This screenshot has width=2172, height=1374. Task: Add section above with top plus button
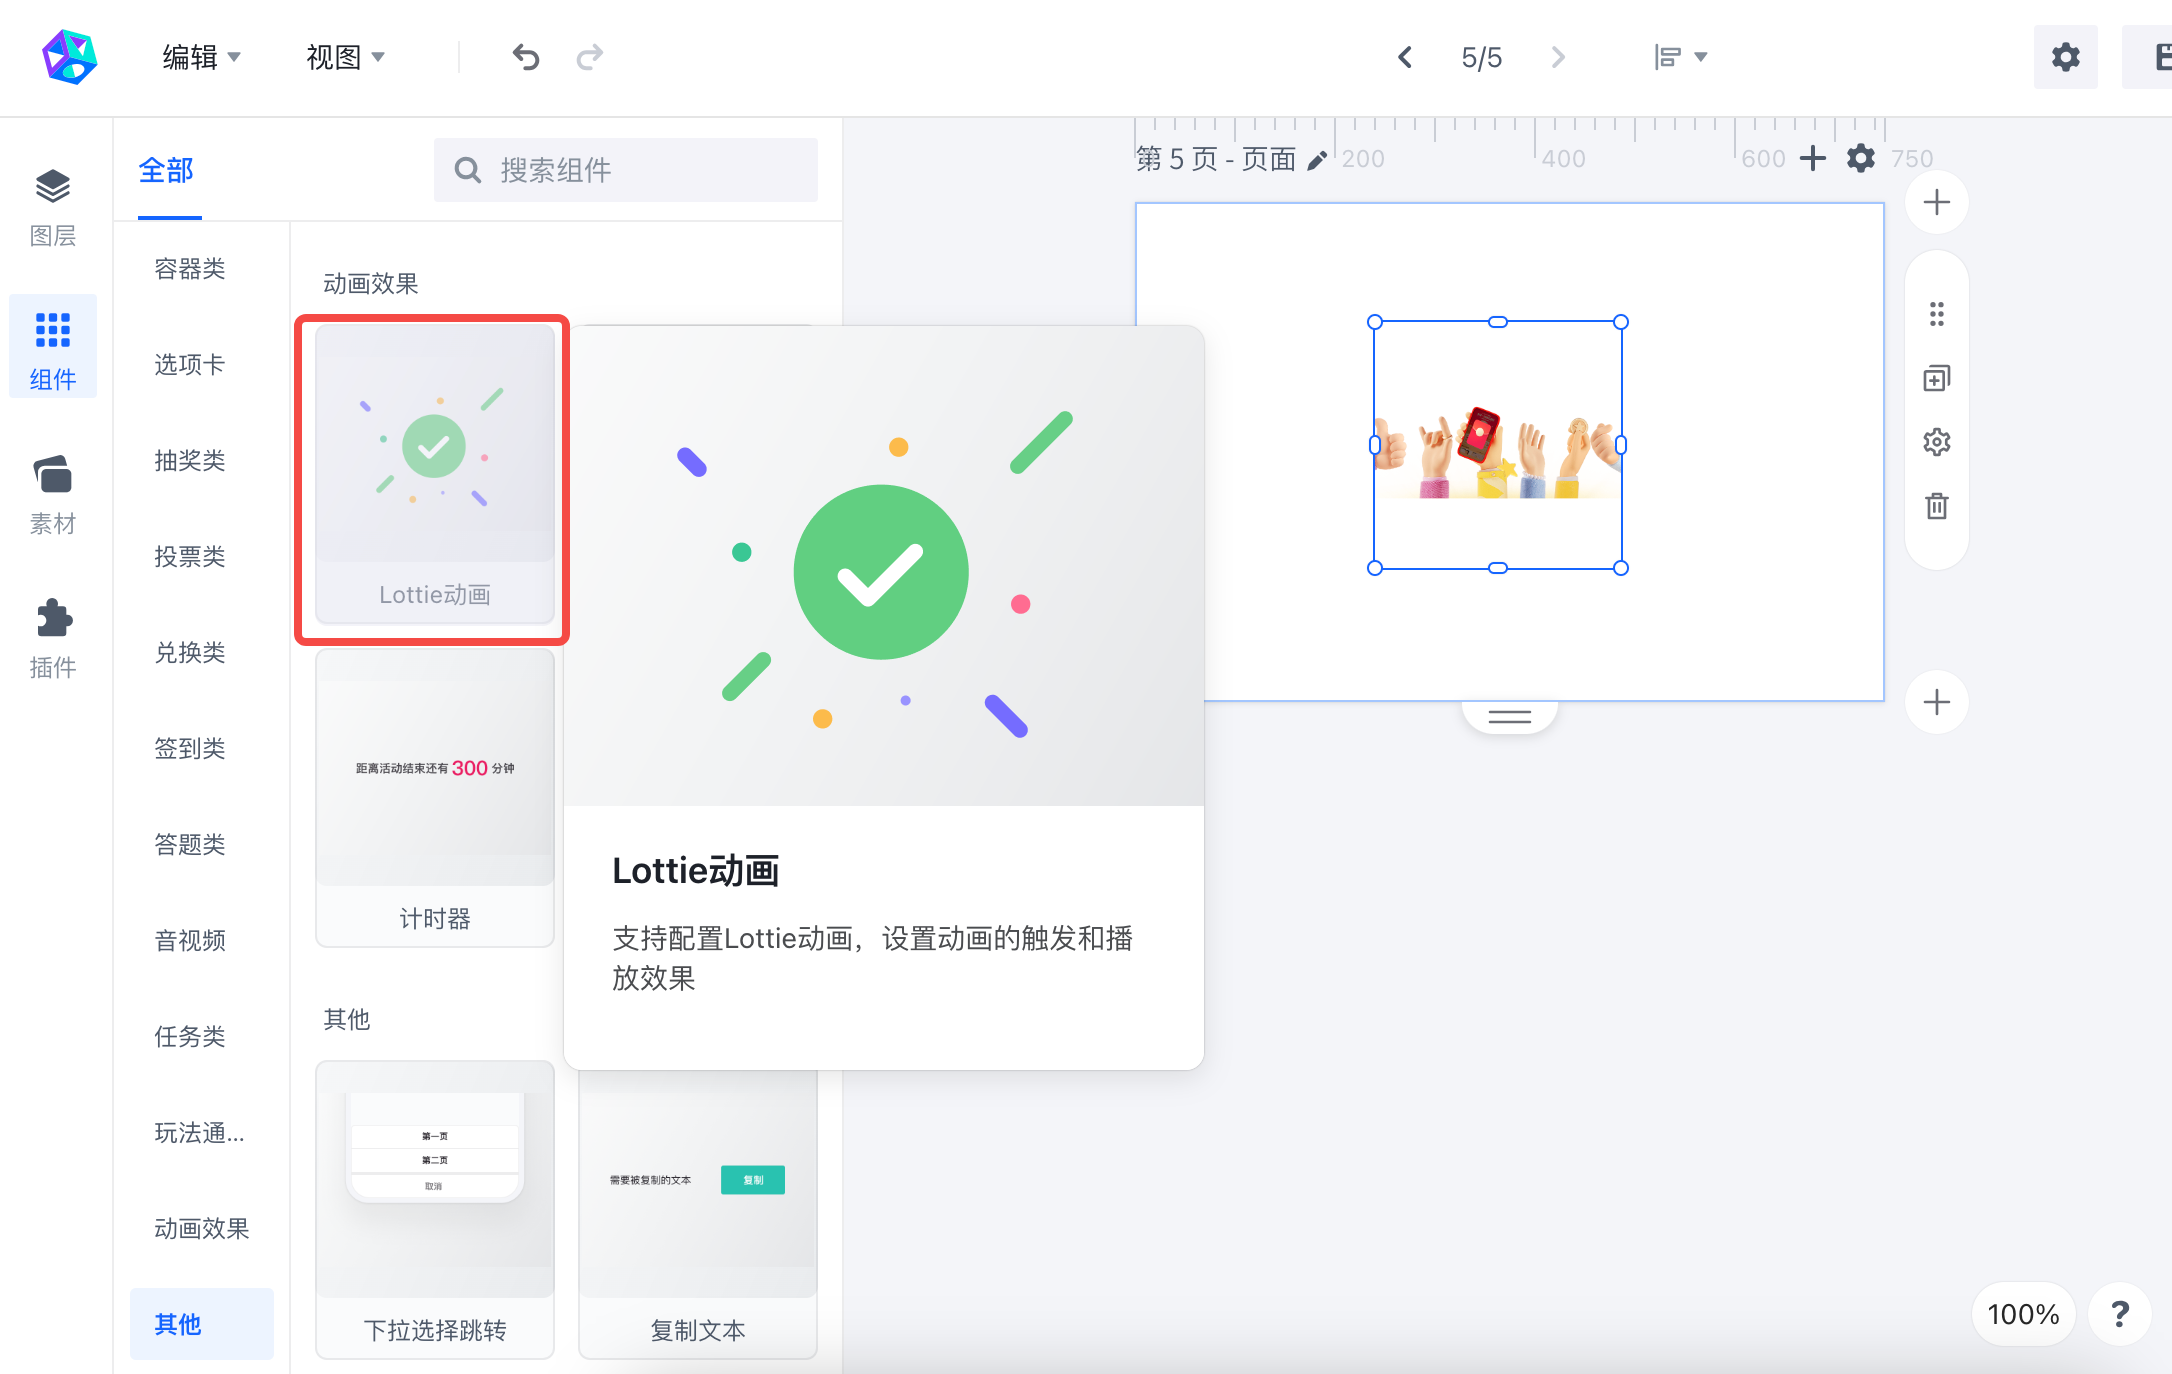point(1937,203)
